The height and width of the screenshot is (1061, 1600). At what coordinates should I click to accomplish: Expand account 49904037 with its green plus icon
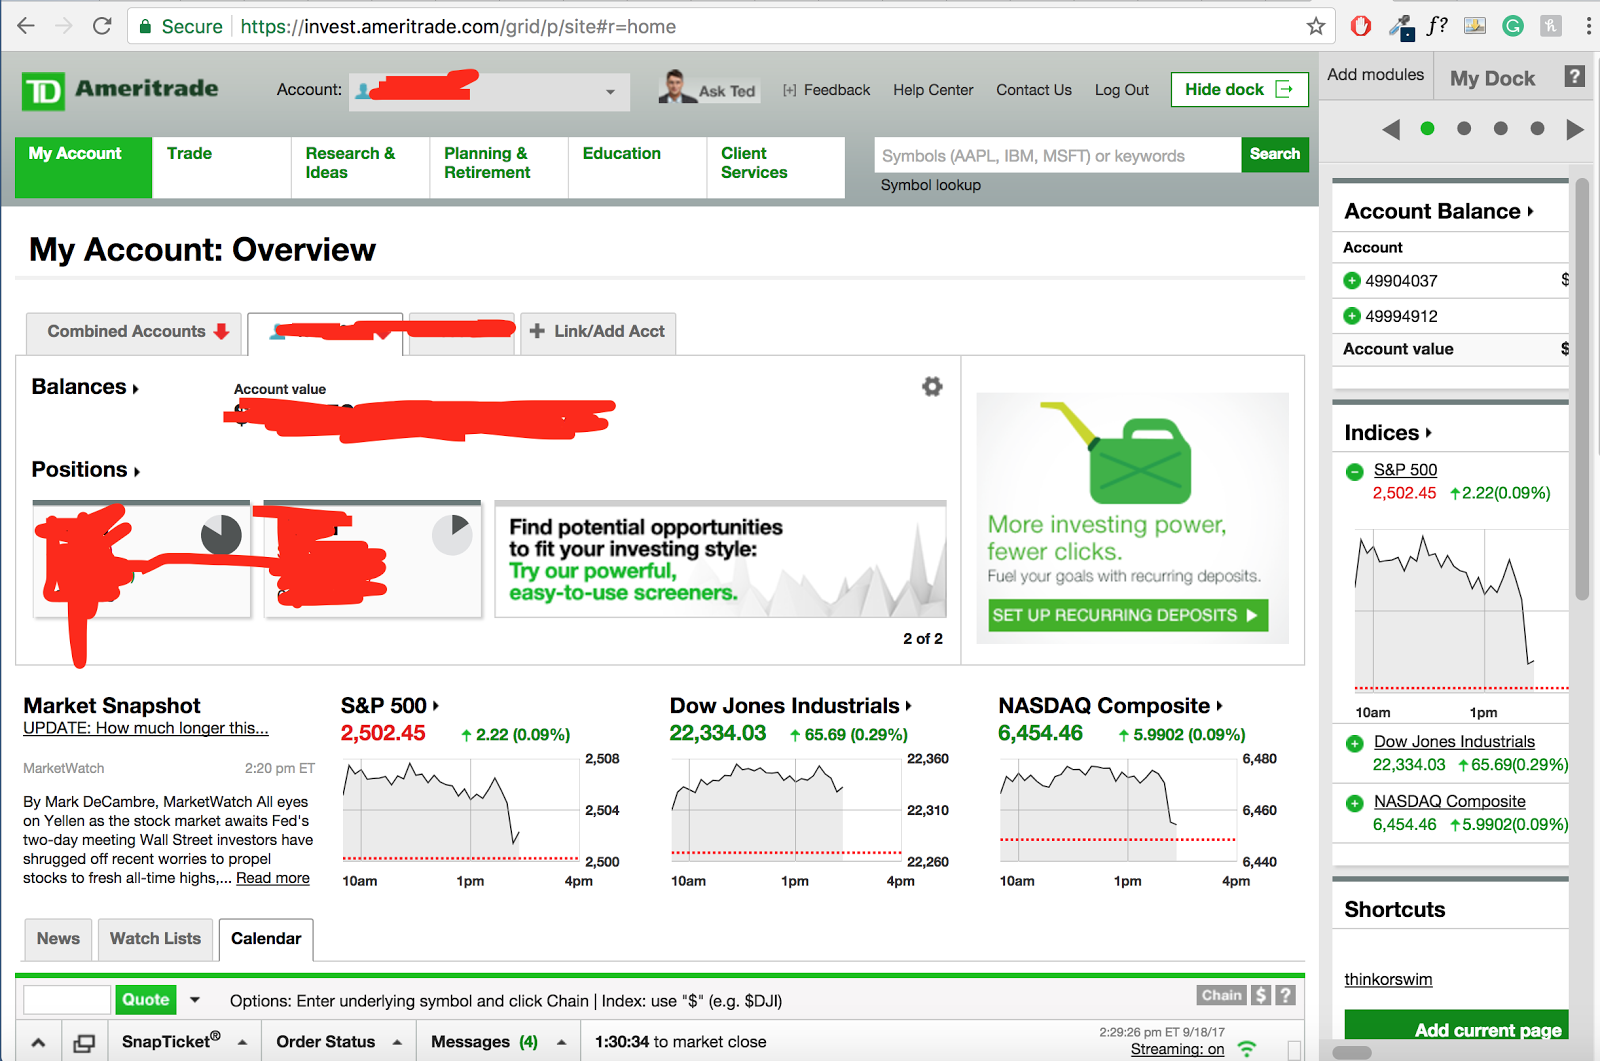(1352, 281)
